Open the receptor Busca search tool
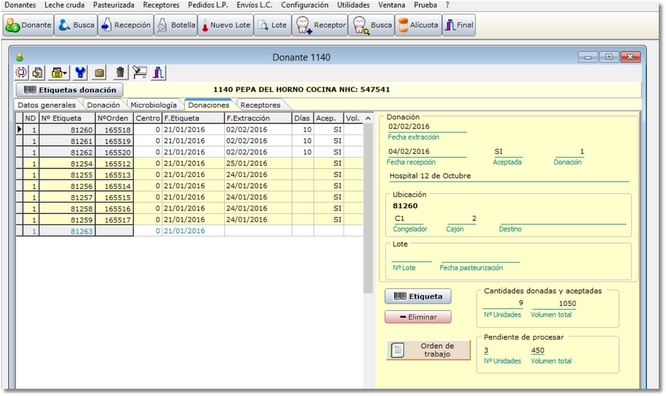 372,25
